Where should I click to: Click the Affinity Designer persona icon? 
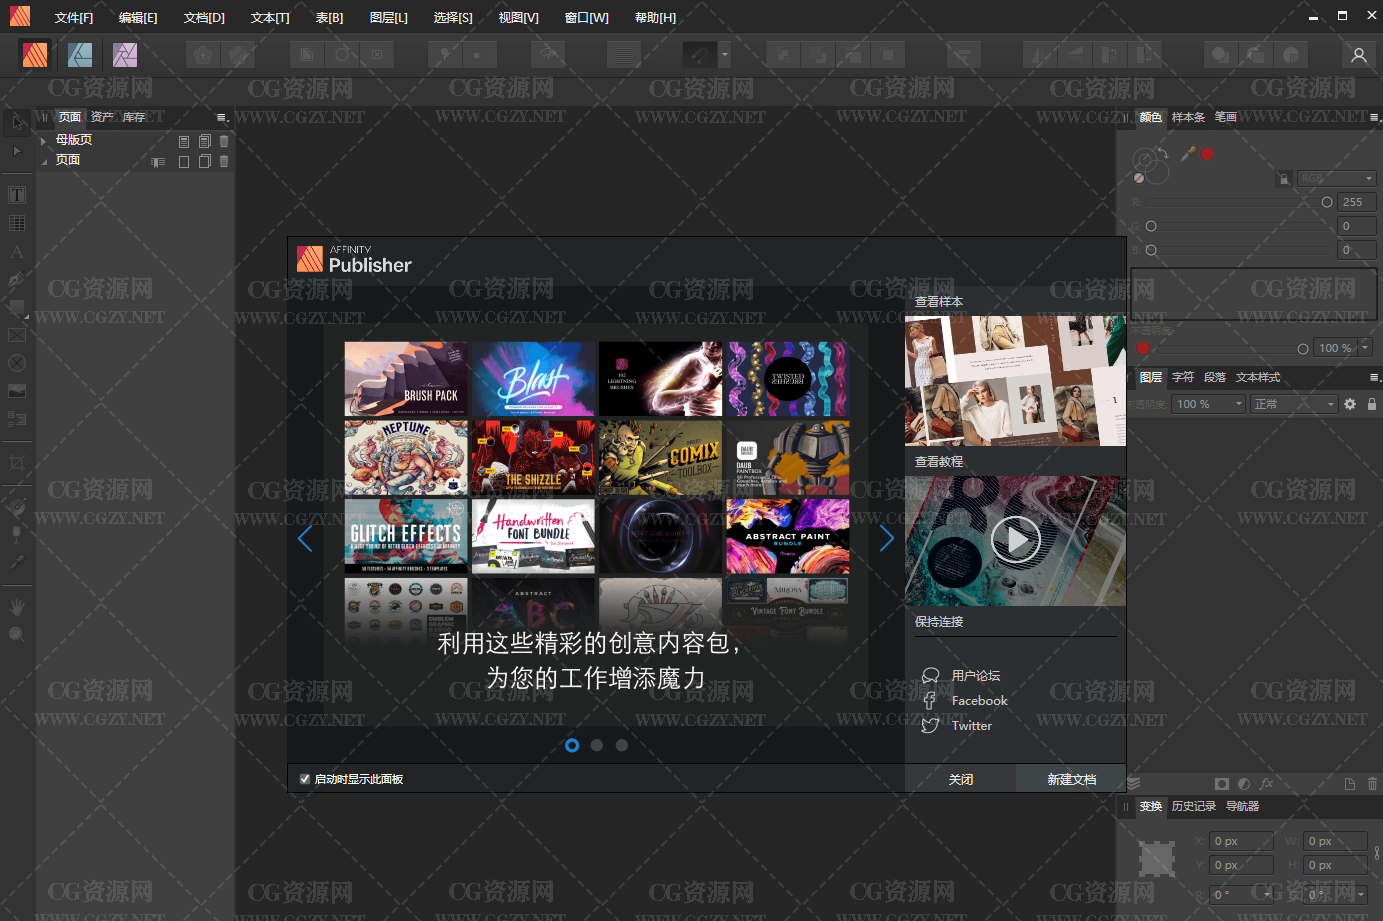80,55
